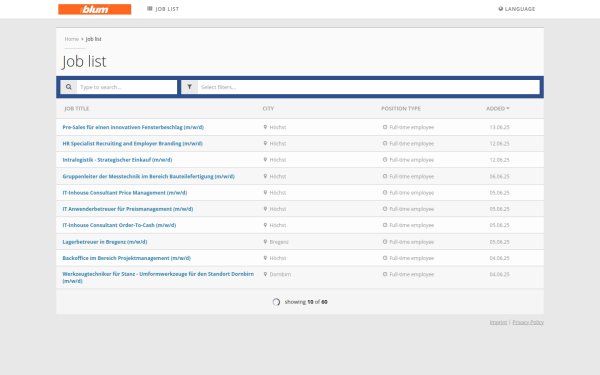Screen dimensions: 600x375
Task: Click location pin in Intralogistik row
Action: (x=265, y=160)
